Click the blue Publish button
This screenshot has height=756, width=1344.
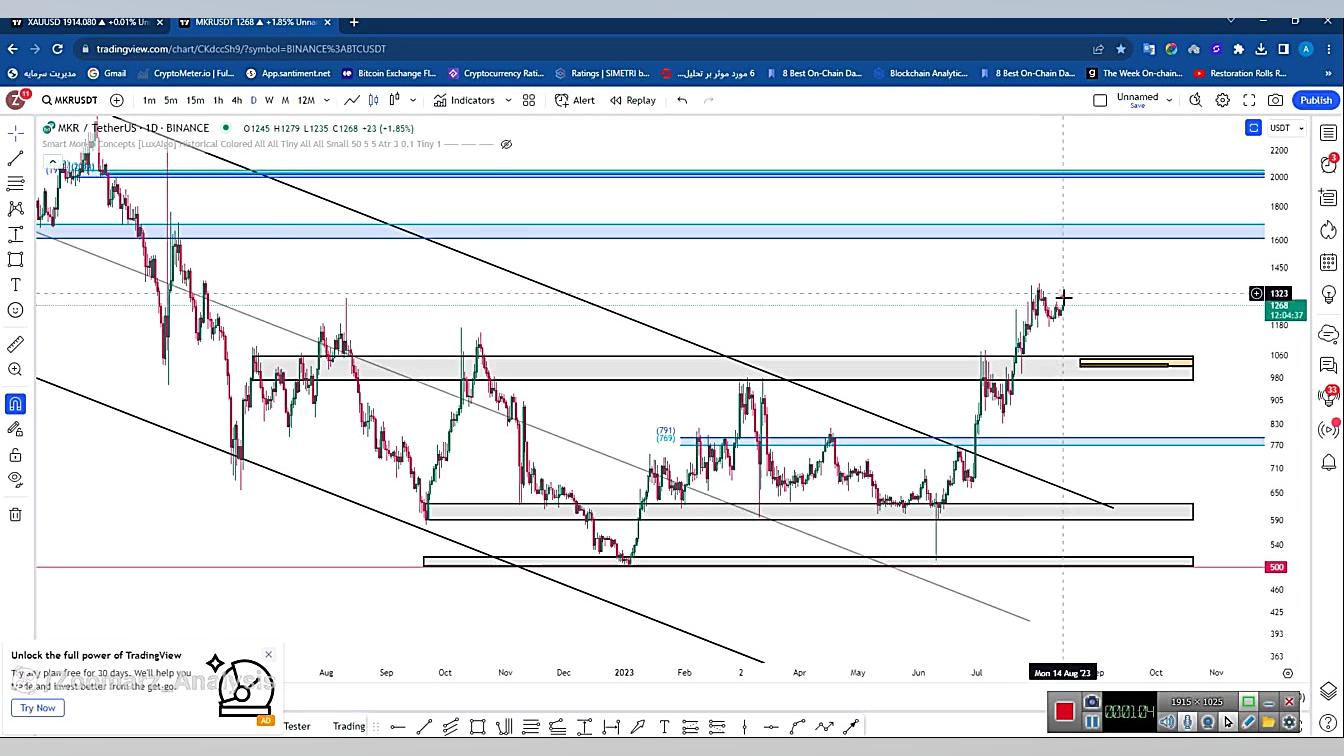point(1315,100)
